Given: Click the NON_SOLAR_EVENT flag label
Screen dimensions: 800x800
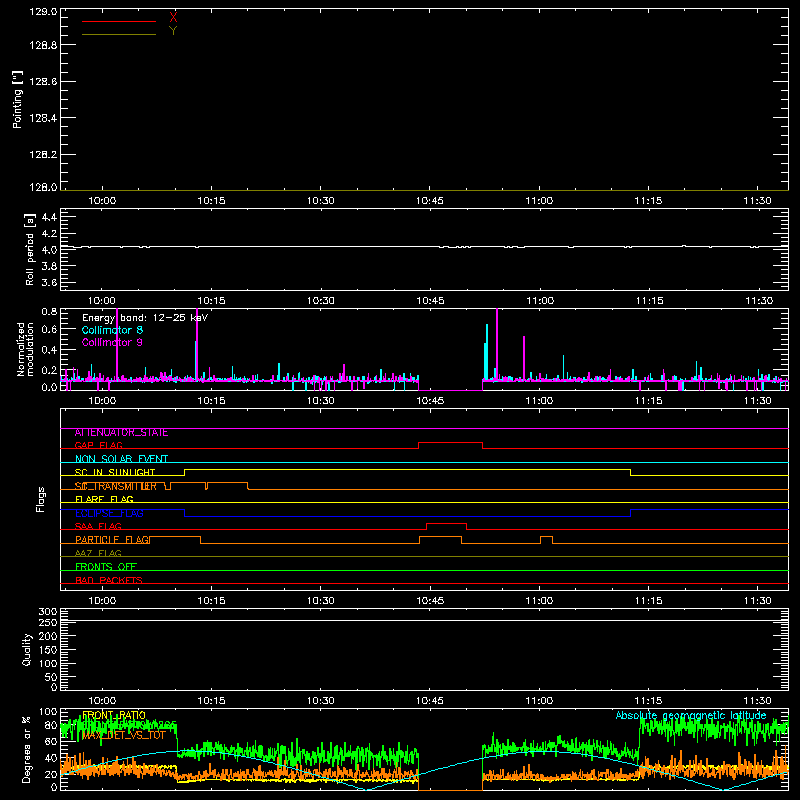Looking at the screenshot, I should [121, 459].
